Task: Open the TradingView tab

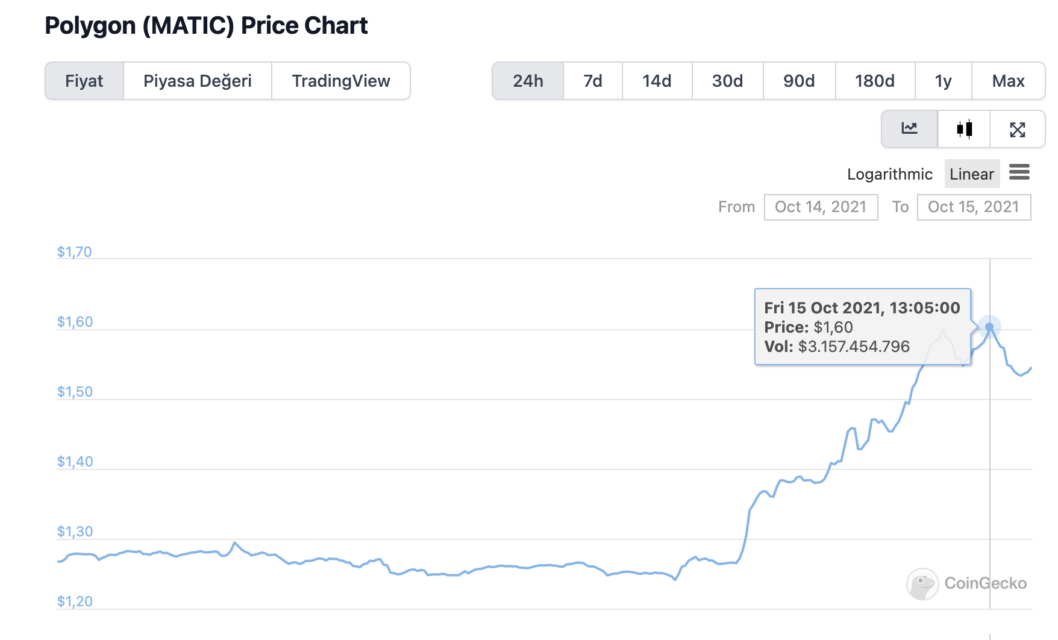Action: click(x=340, y=81)
